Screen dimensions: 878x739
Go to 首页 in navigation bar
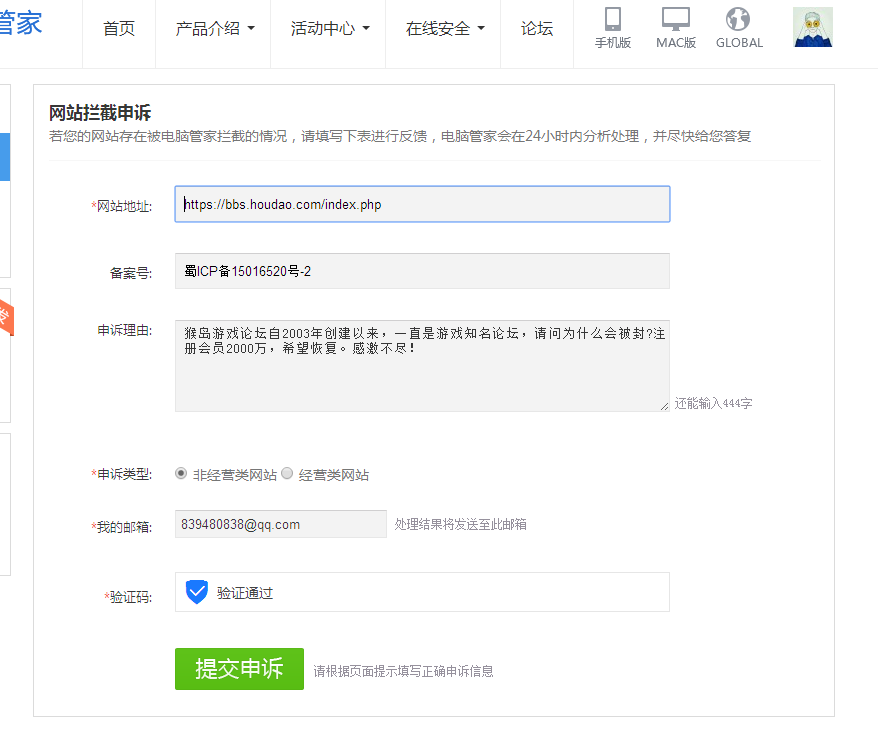[119, 28]
